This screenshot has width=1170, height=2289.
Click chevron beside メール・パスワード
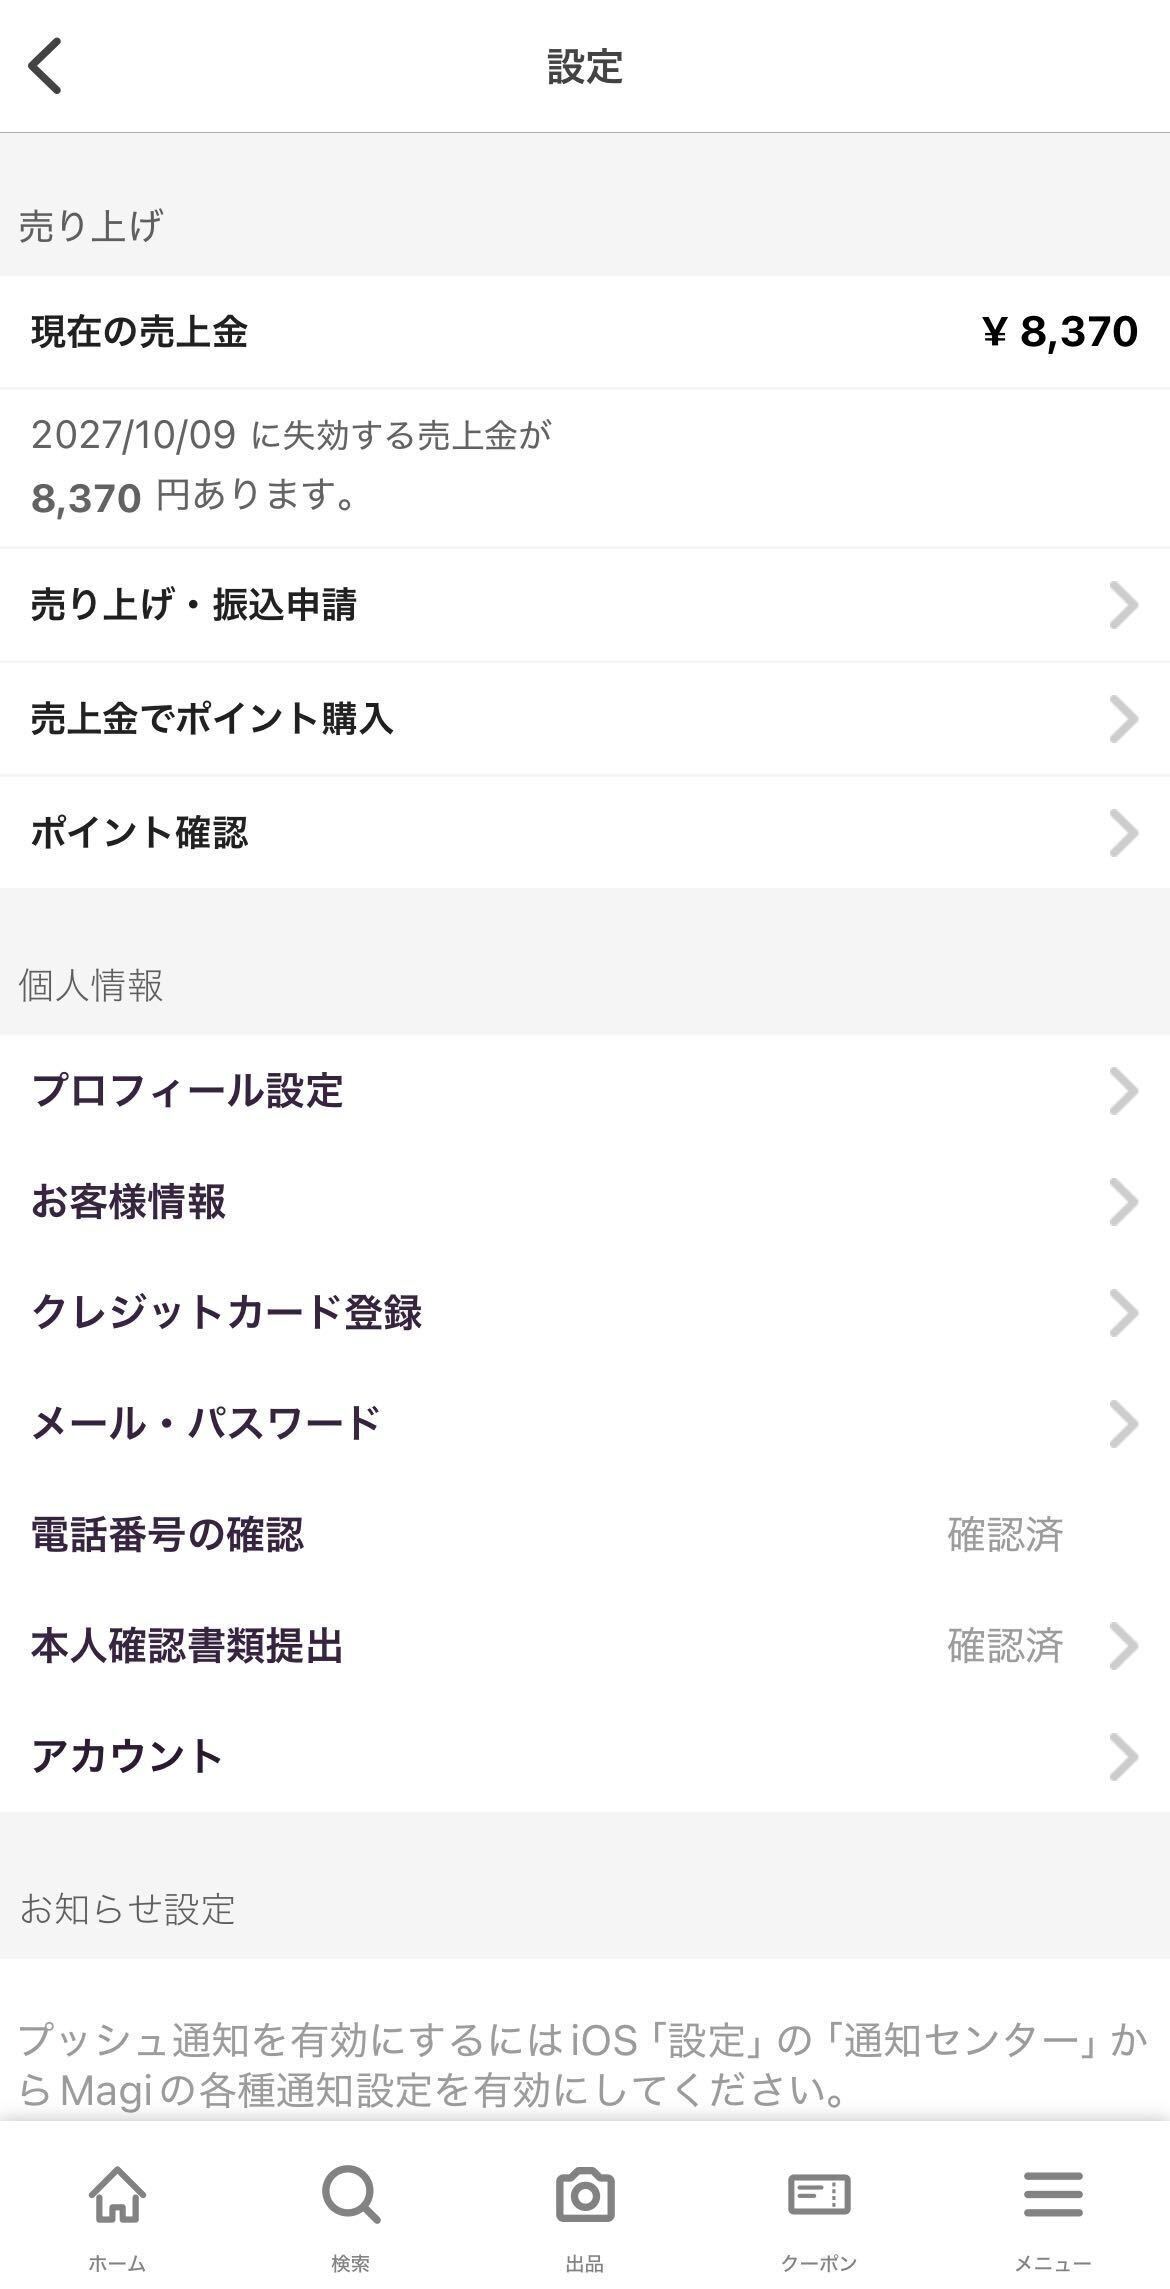click(x=1123, y=1424)
